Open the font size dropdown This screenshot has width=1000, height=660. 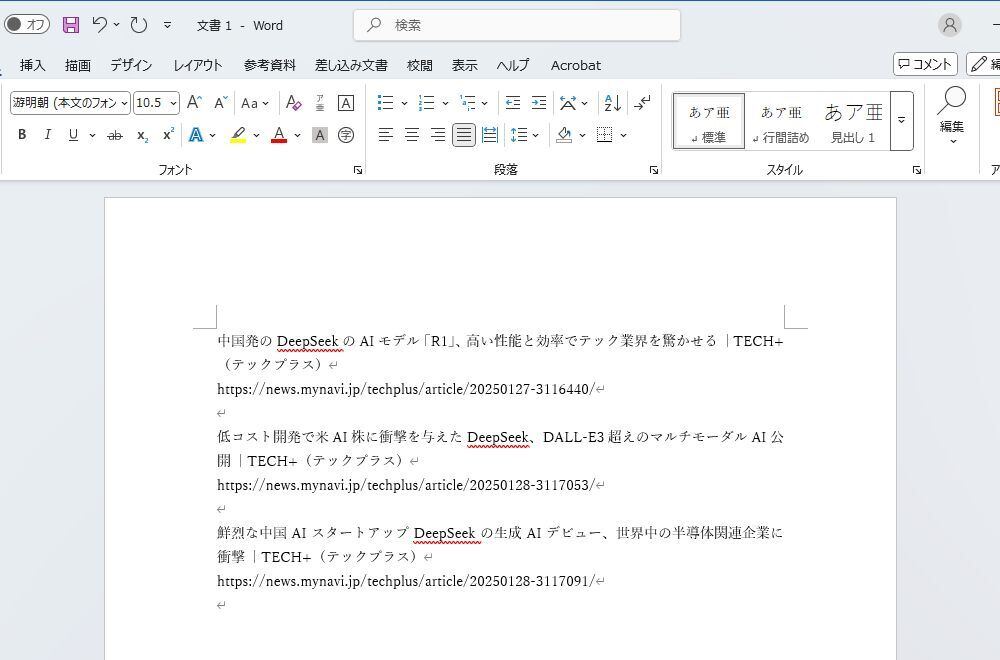pyautogui.click(x=173, y=103)
